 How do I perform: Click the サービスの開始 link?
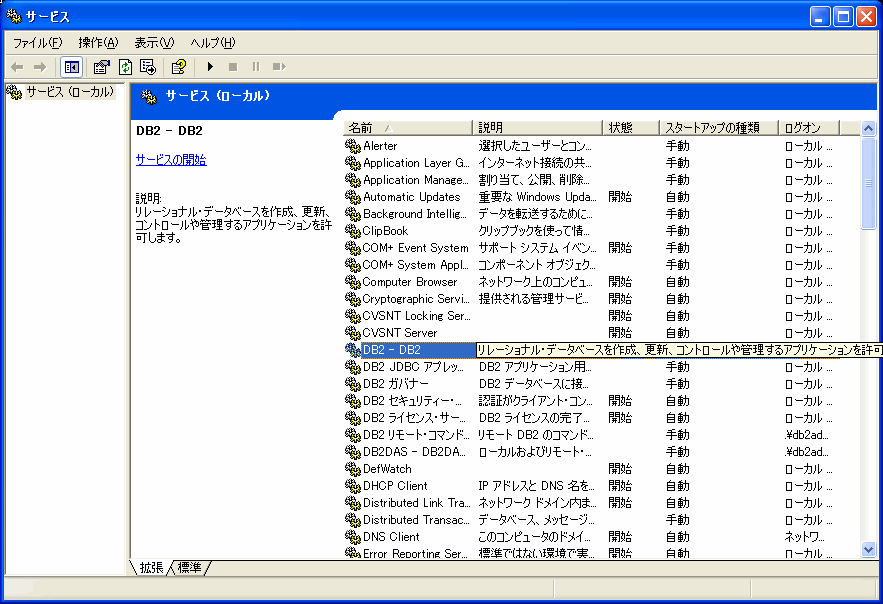171,160
